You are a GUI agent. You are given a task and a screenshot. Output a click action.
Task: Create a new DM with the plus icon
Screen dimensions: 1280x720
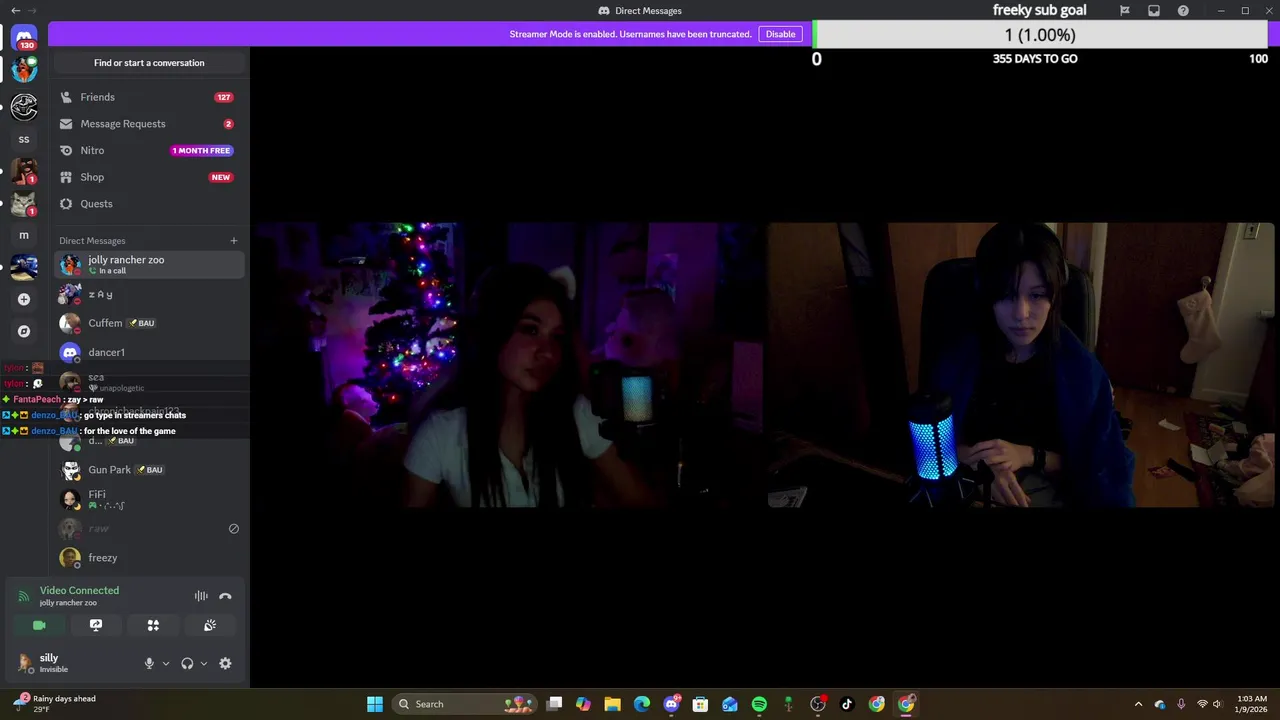click(234, 241)
